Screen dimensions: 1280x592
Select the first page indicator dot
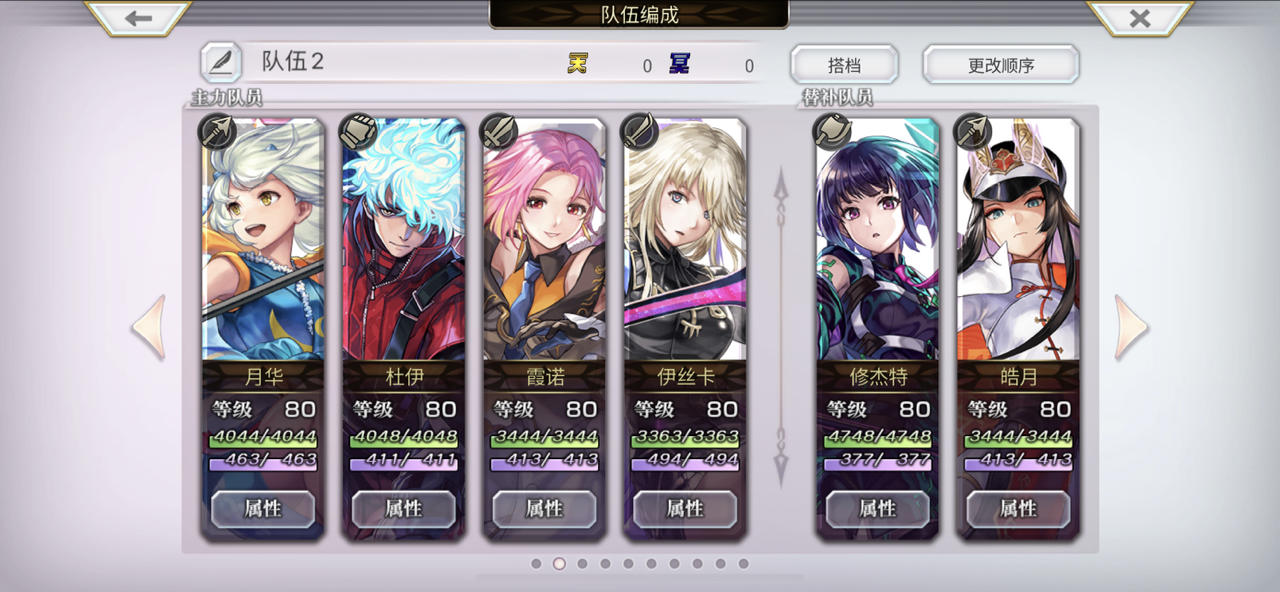coord(536,564)
